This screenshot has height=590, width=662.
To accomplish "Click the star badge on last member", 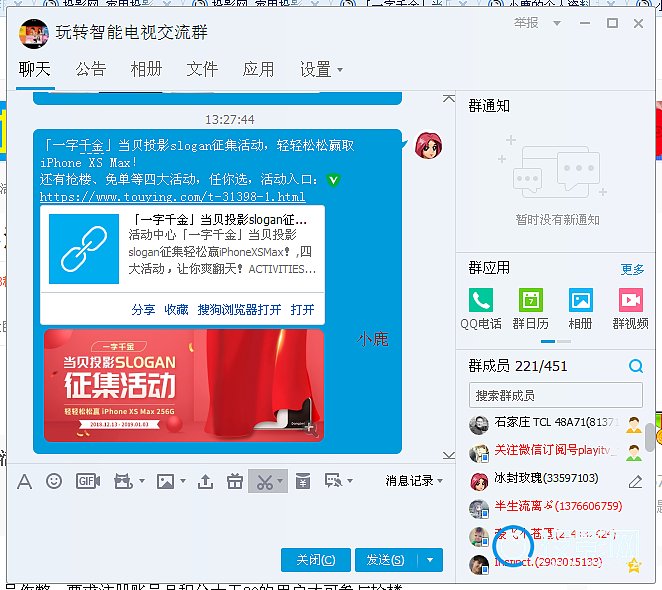I will 634,565.
